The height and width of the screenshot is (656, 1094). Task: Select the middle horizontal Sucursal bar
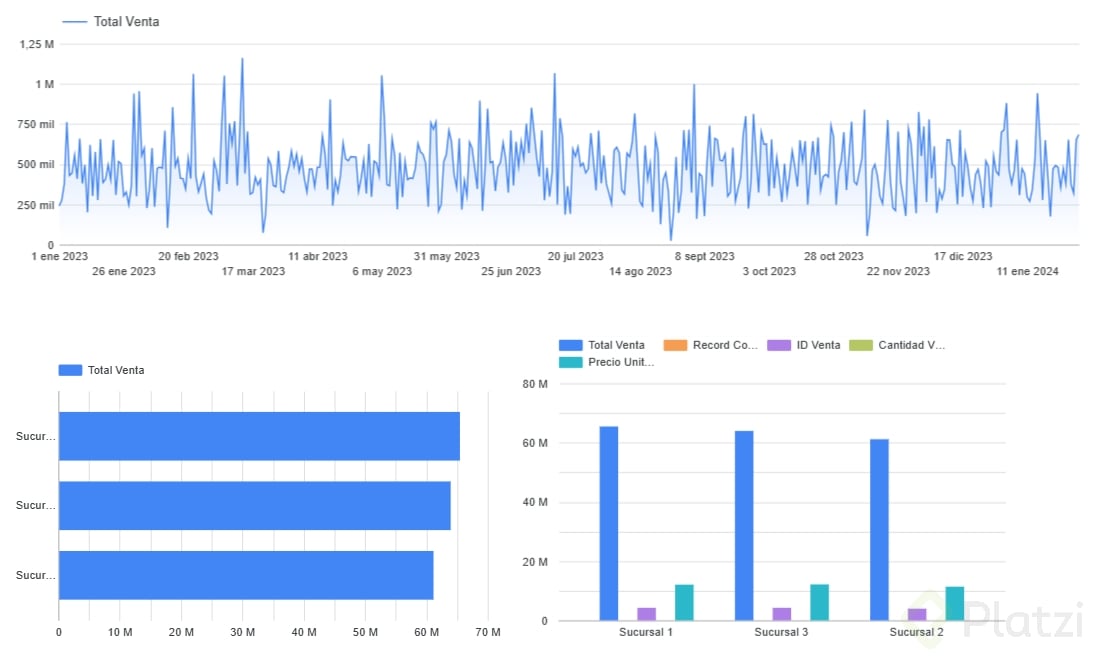(255, 505)
